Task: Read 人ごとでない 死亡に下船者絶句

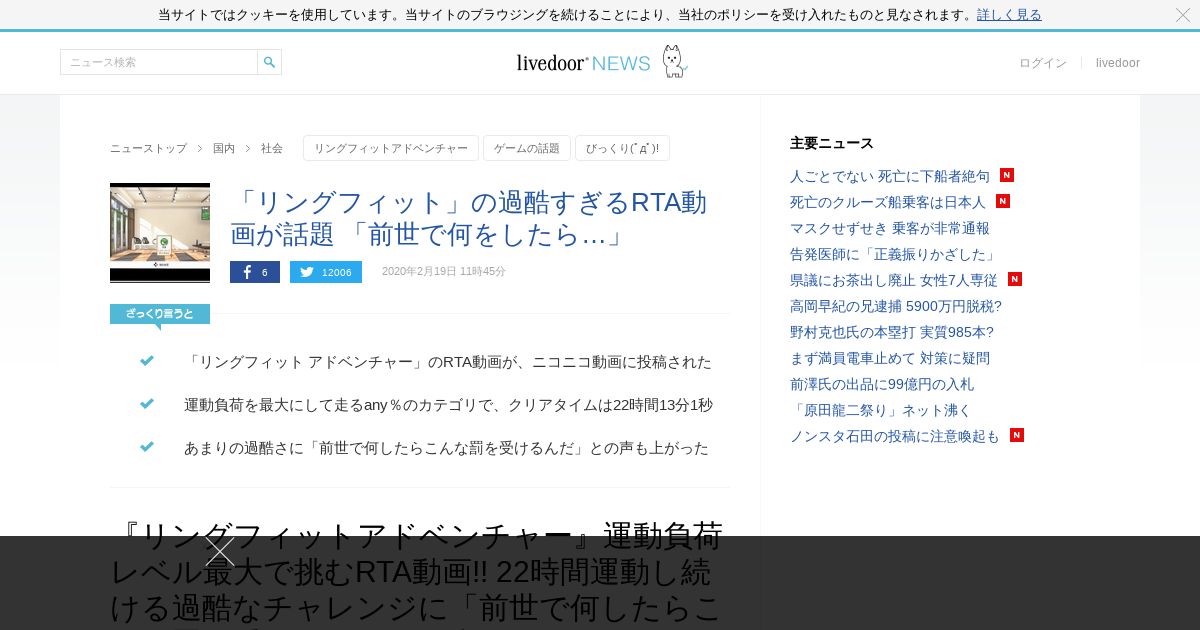Action: (x=890, y=176)
